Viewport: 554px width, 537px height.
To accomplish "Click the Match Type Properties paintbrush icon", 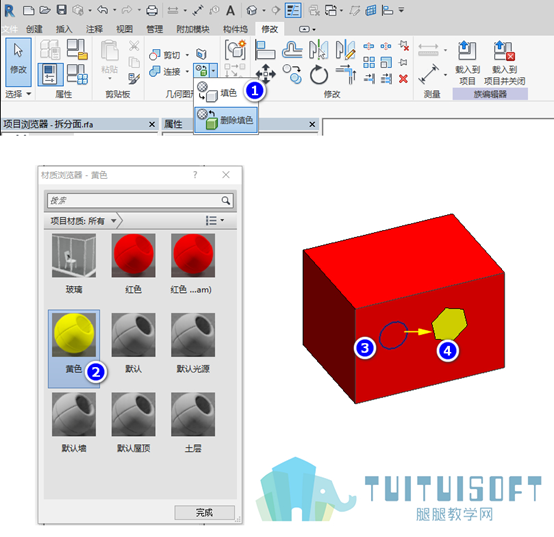I will [134, 78].
